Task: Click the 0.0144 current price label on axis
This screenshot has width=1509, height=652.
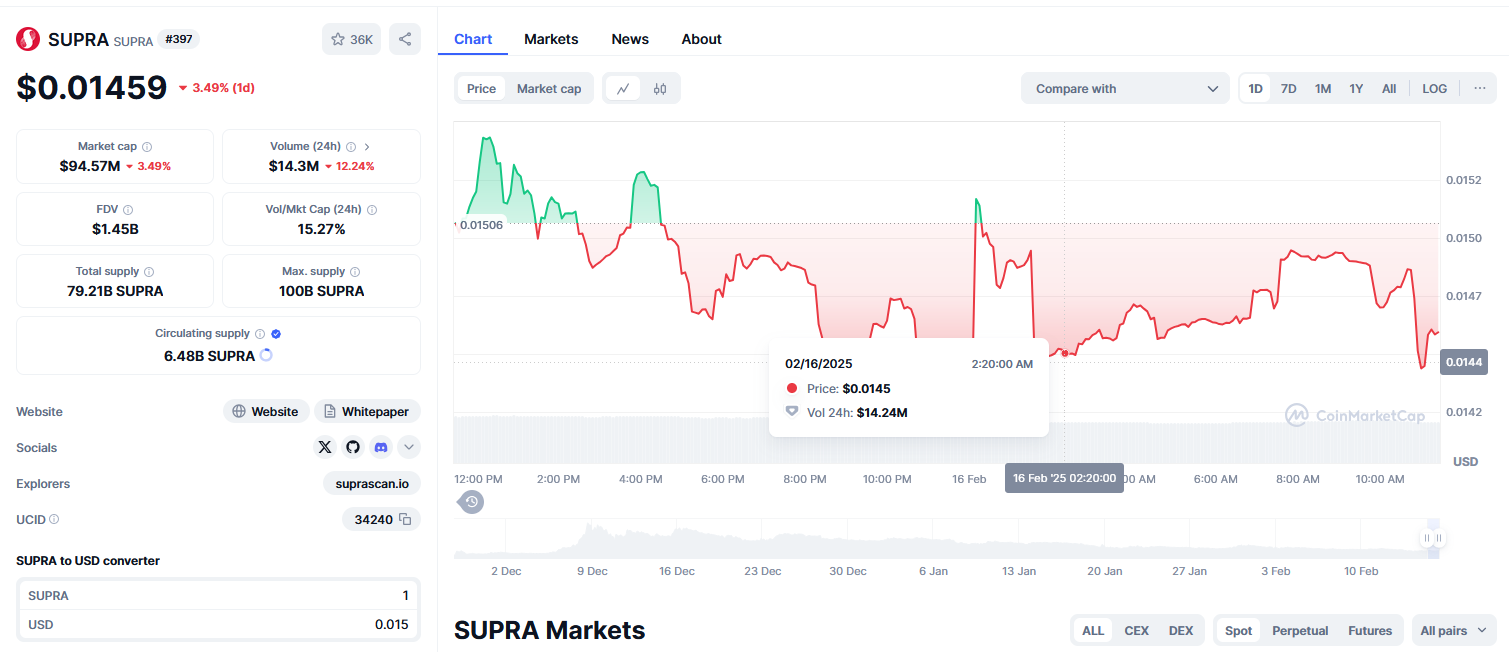Action: click(x=1464, y=362)
